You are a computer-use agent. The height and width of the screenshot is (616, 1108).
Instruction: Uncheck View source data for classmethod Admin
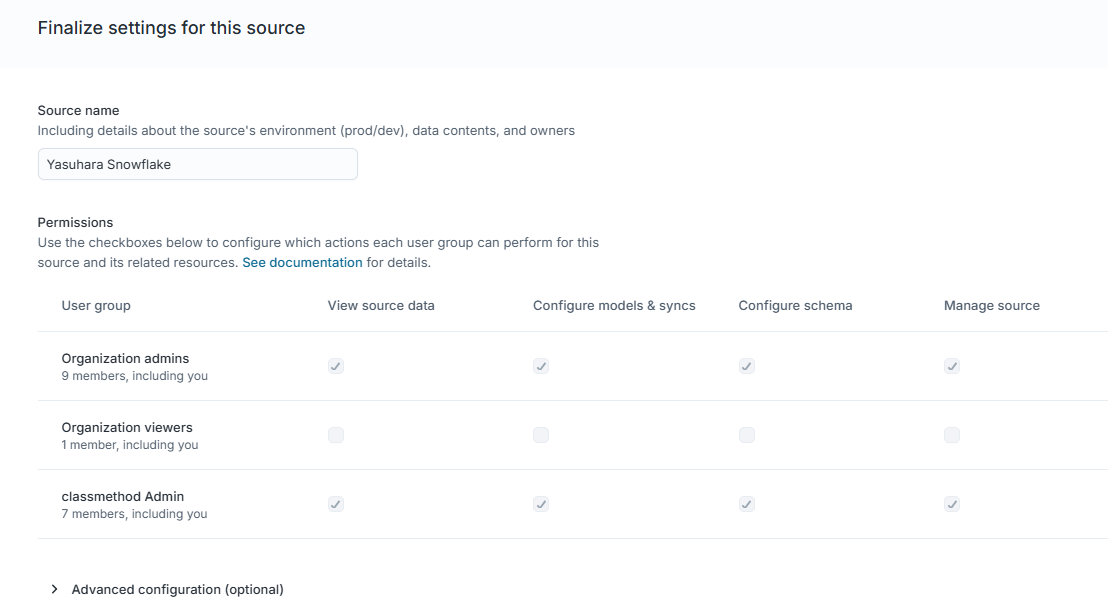pyautogui.click(x=336, y=504)
